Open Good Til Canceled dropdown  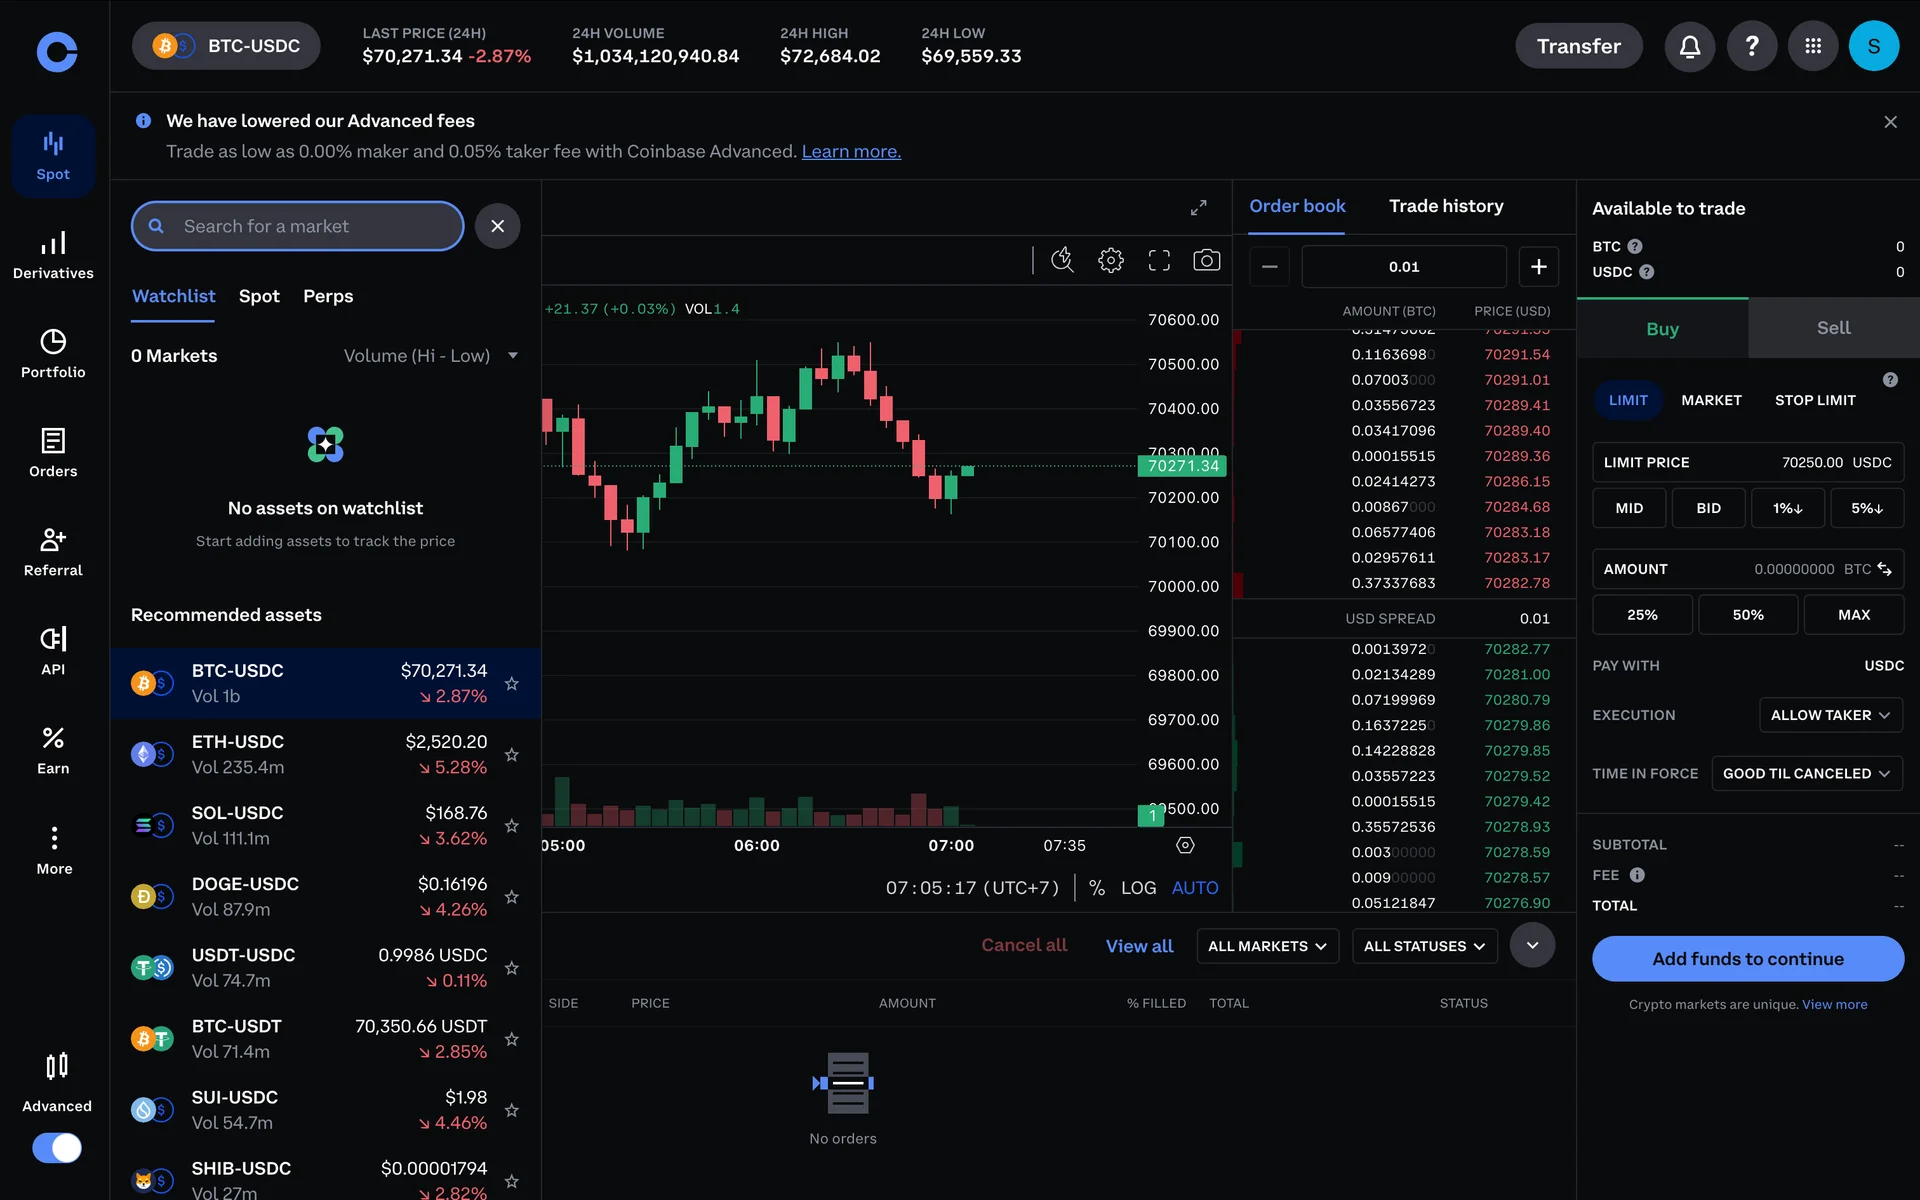point(1805,774)
